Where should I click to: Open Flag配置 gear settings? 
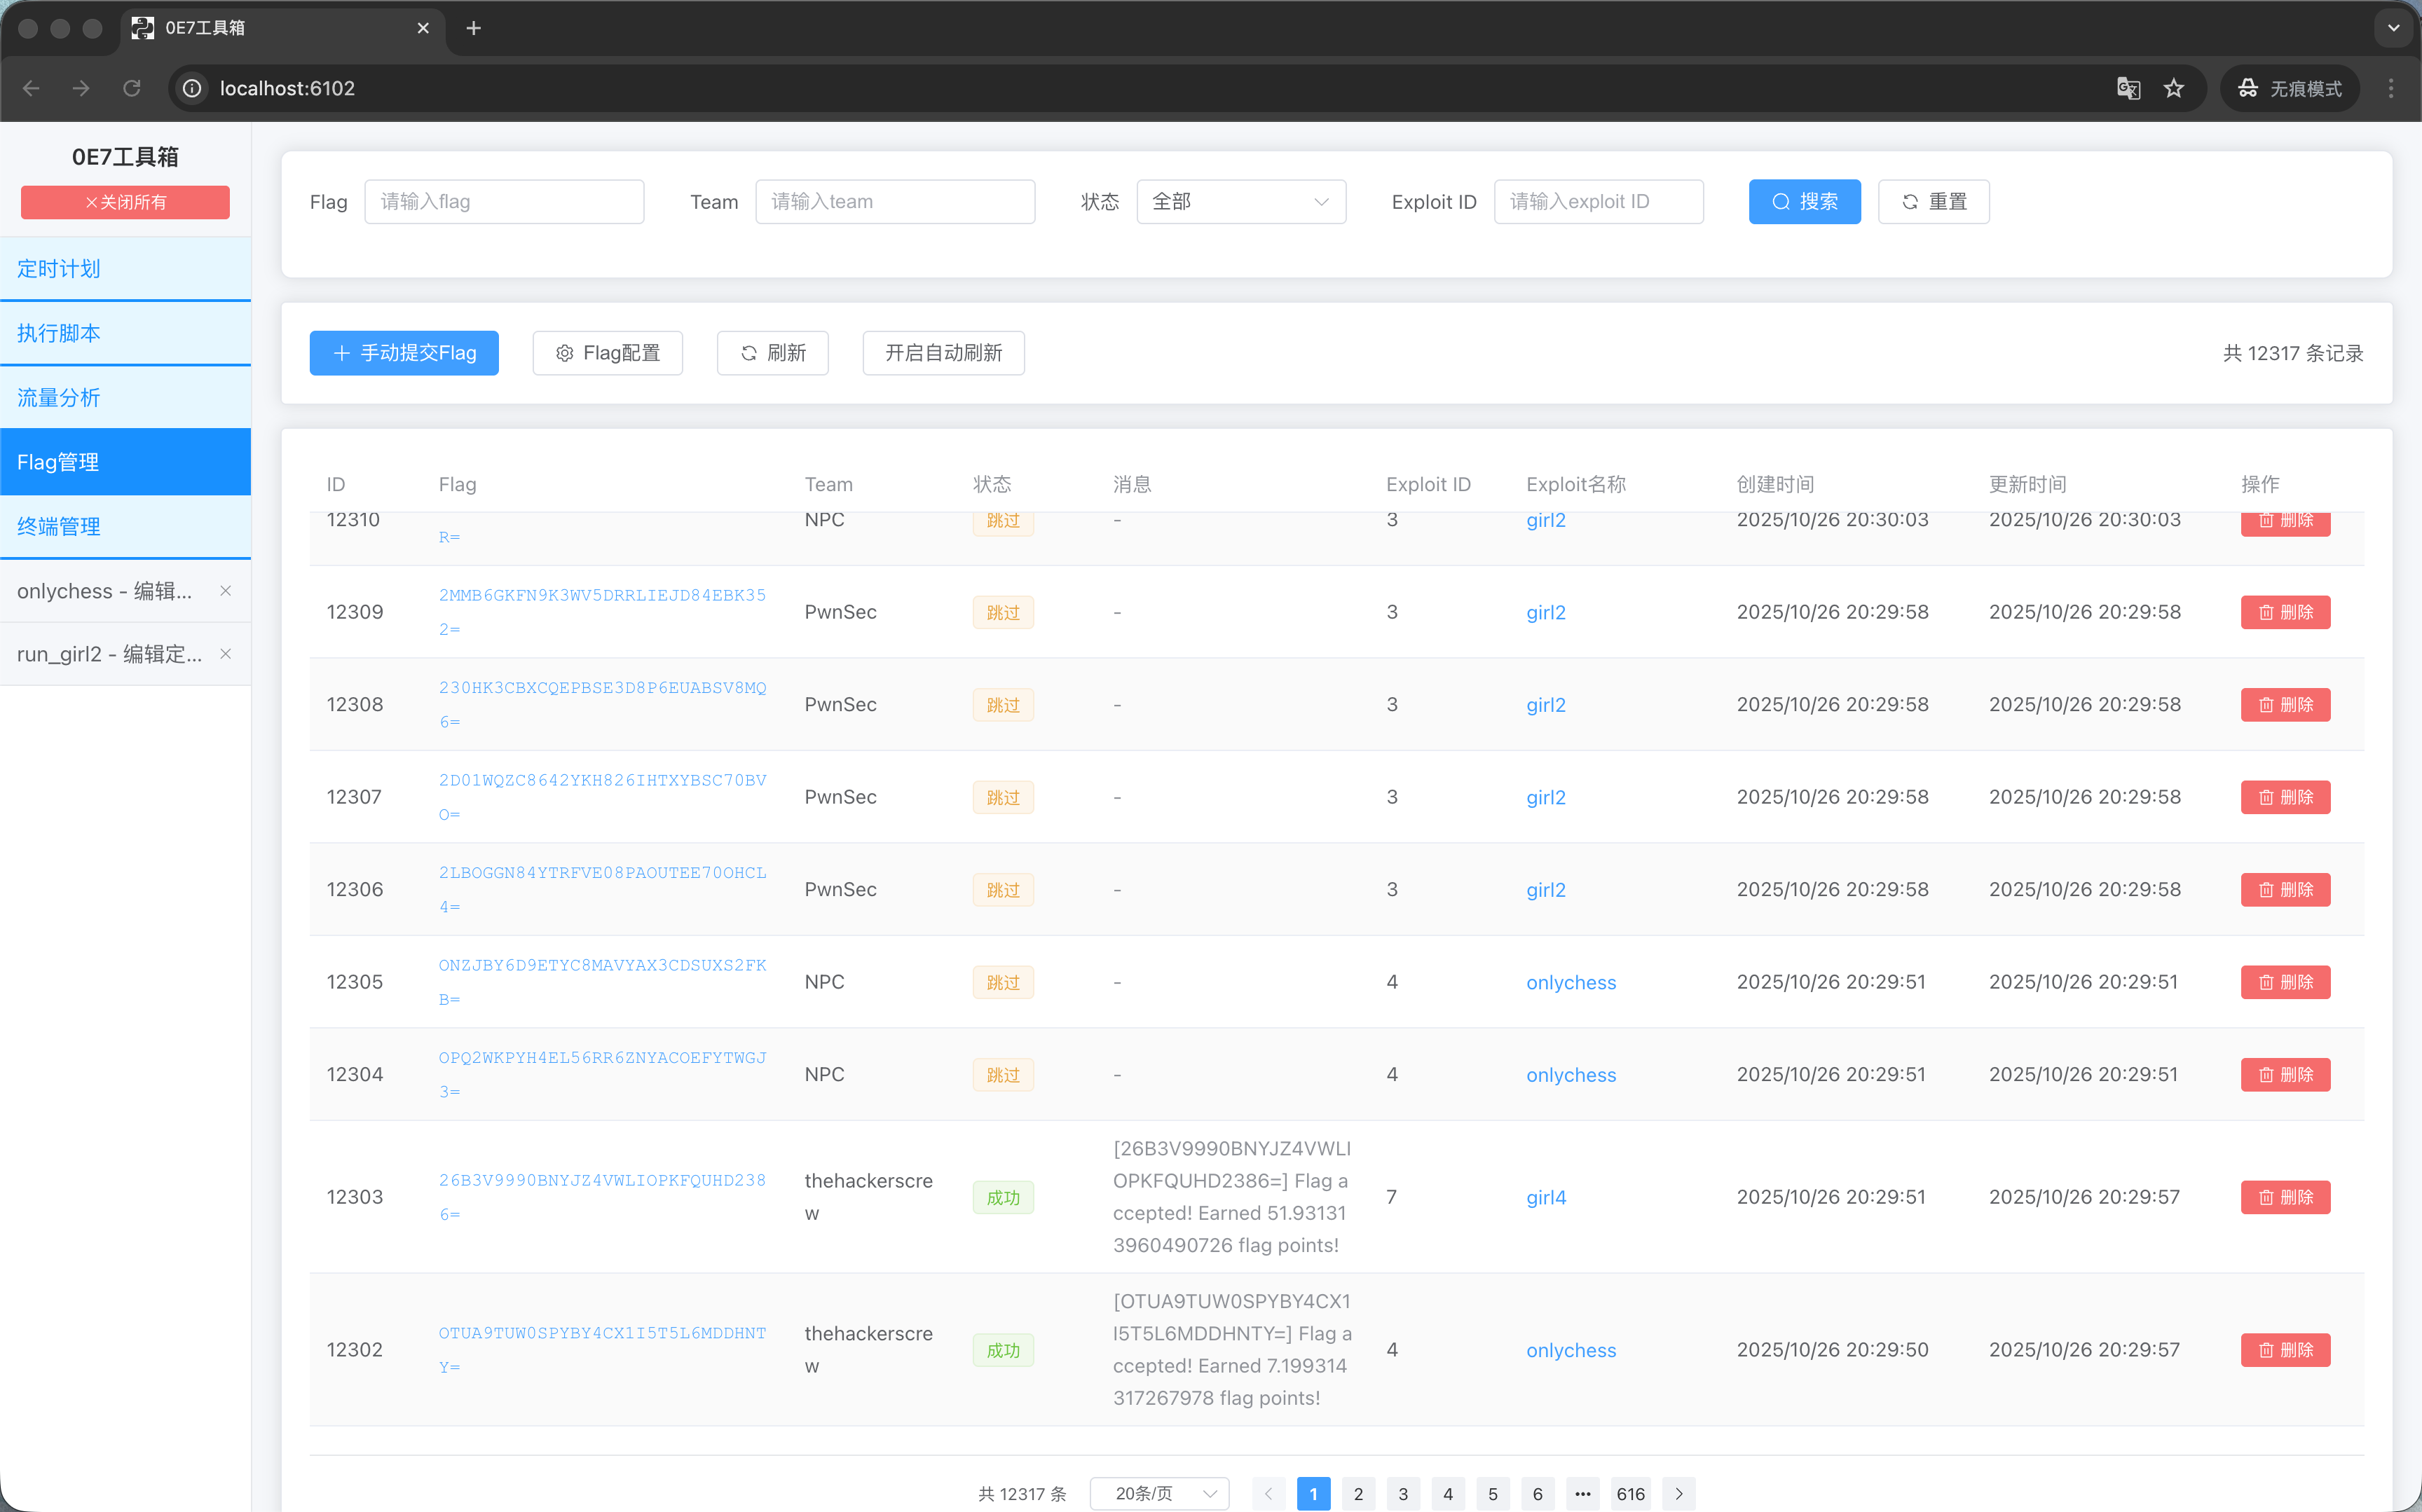point(607,353)
